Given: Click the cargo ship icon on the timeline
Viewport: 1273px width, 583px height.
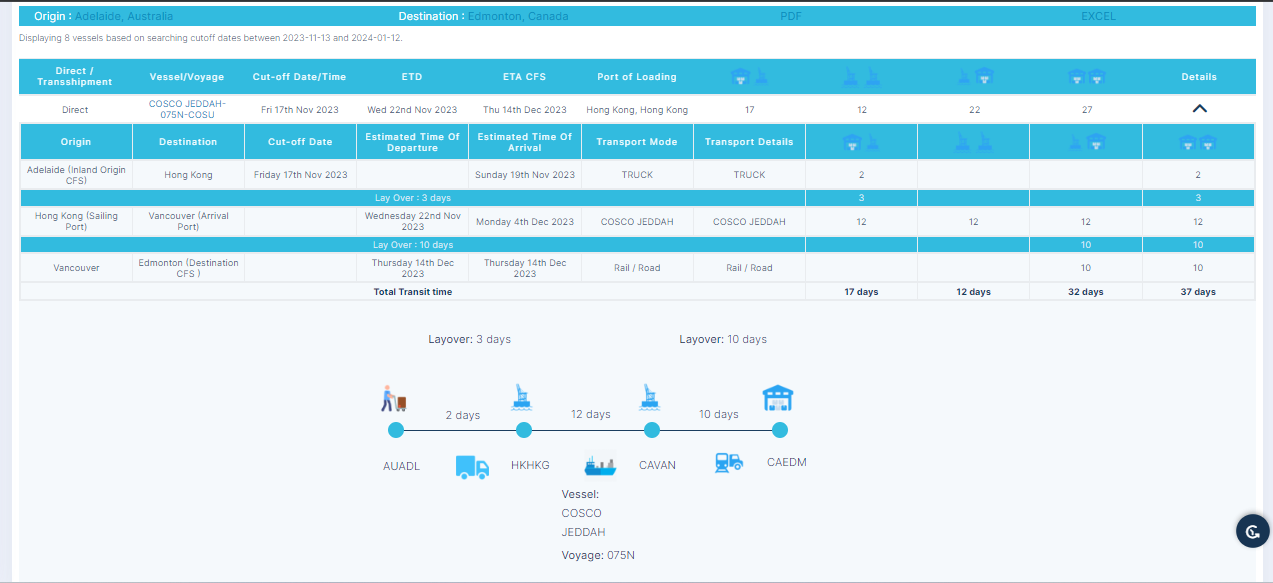Looking at the screenshot, I should (x=600, y=465).
